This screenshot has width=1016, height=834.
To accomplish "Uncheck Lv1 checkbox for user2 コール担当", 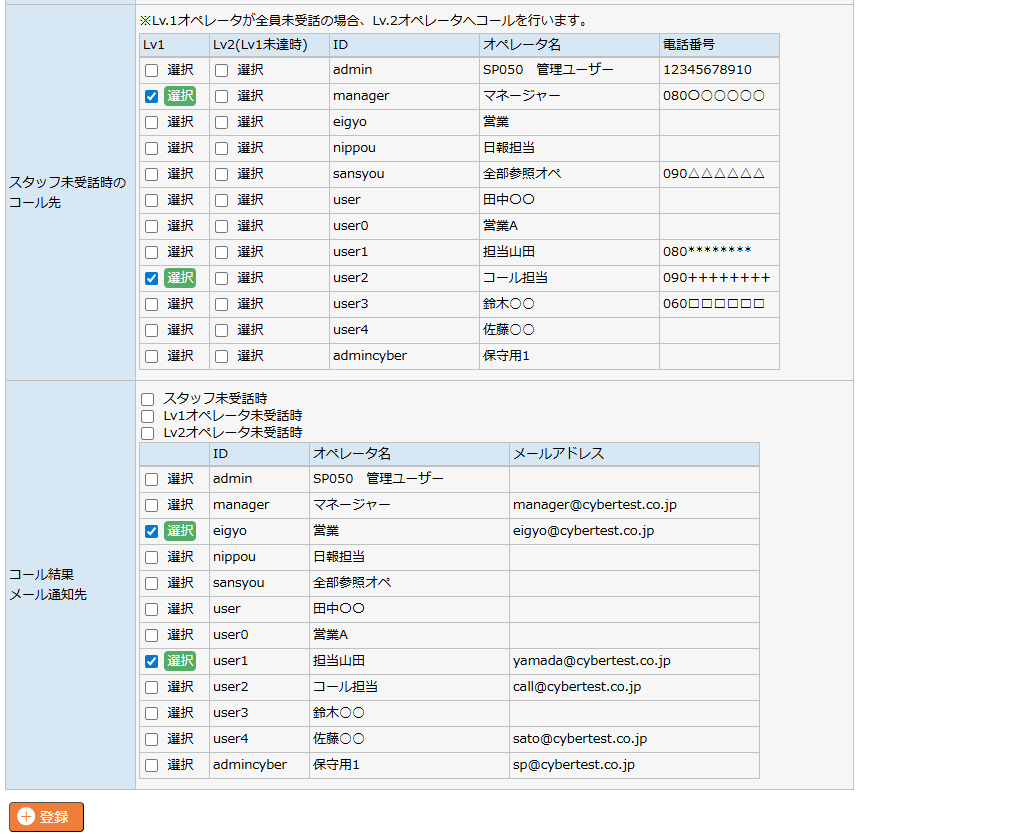I will [x=152, y=279].
